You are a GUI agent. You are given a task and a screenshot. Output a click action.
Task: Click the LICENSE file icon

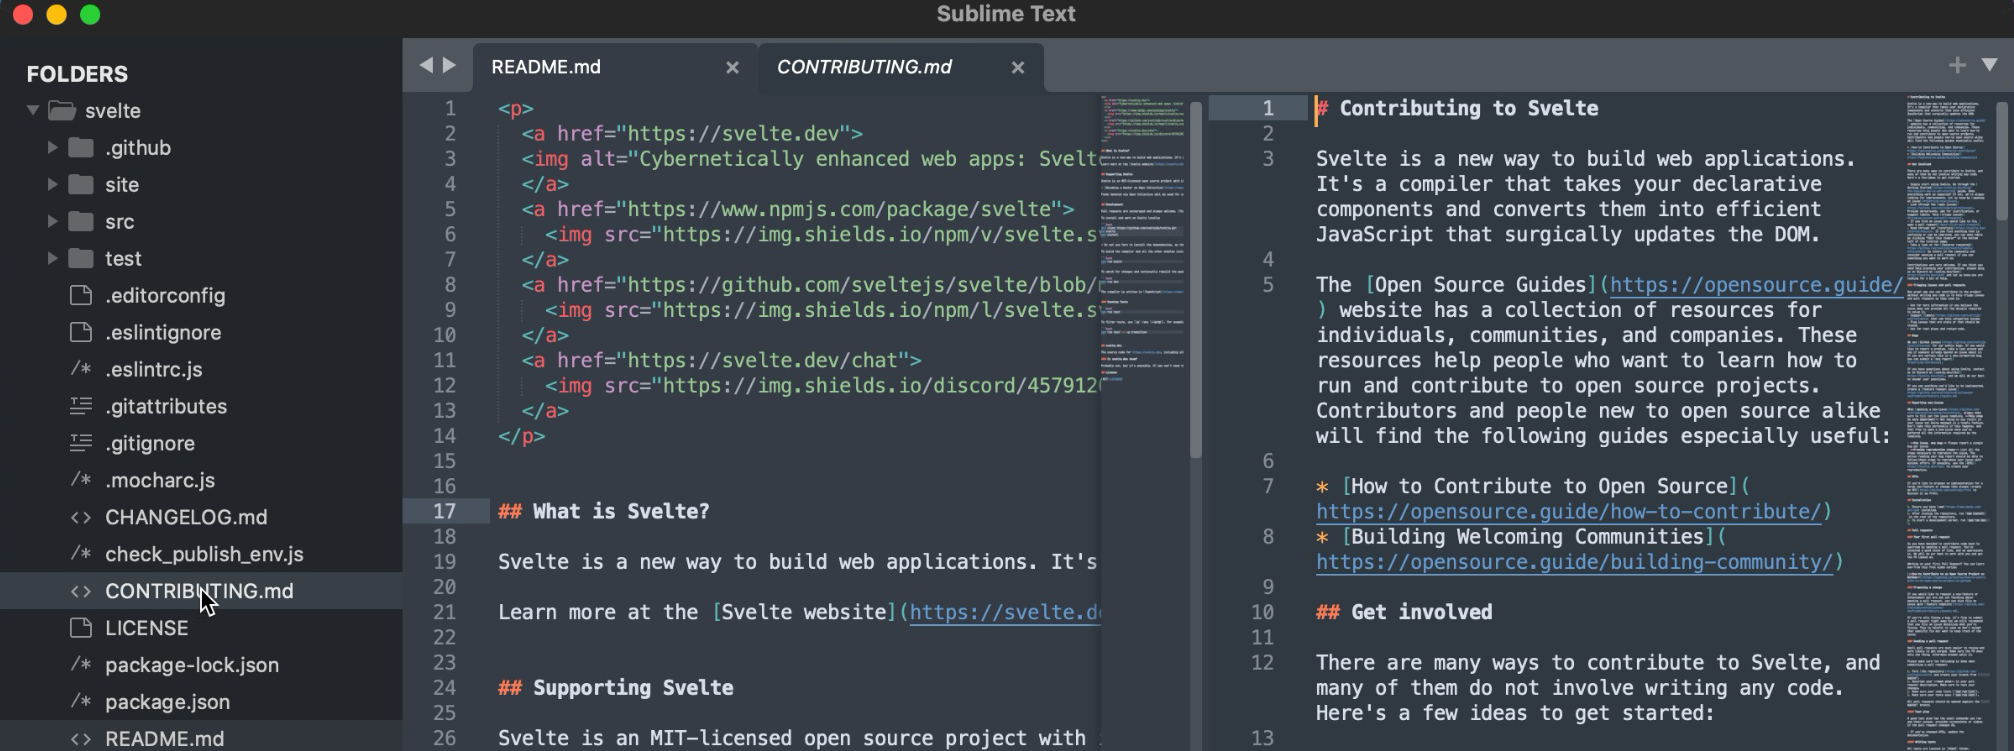click(x=81, y=628)
